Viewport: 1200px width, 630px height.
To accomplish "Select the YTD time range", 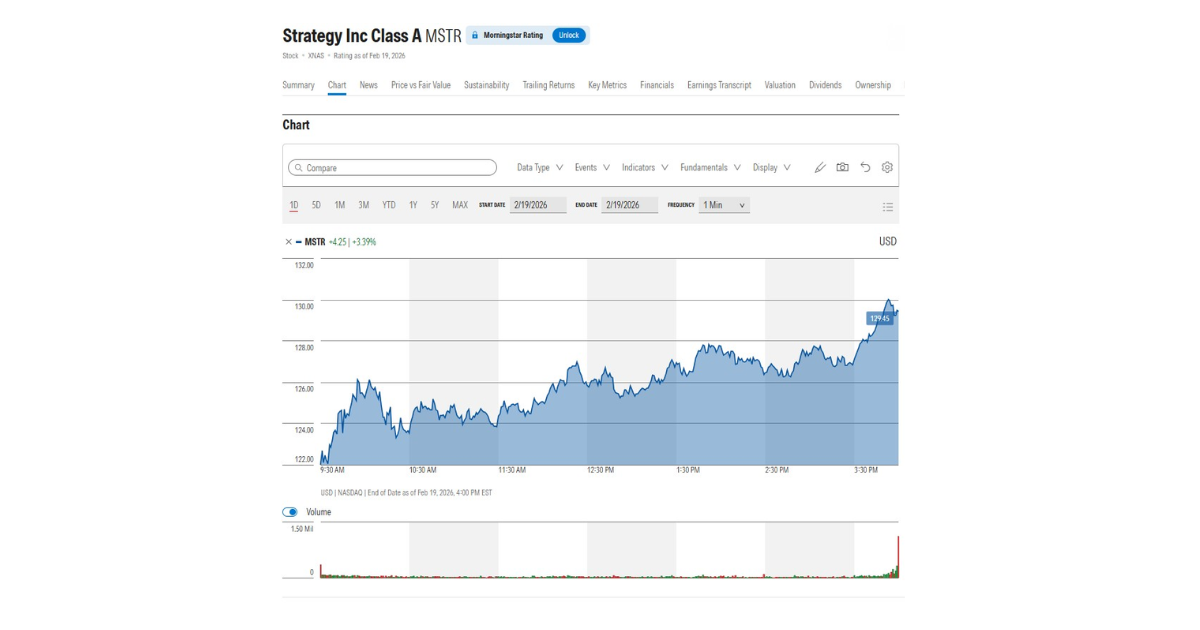I will 388,204.
